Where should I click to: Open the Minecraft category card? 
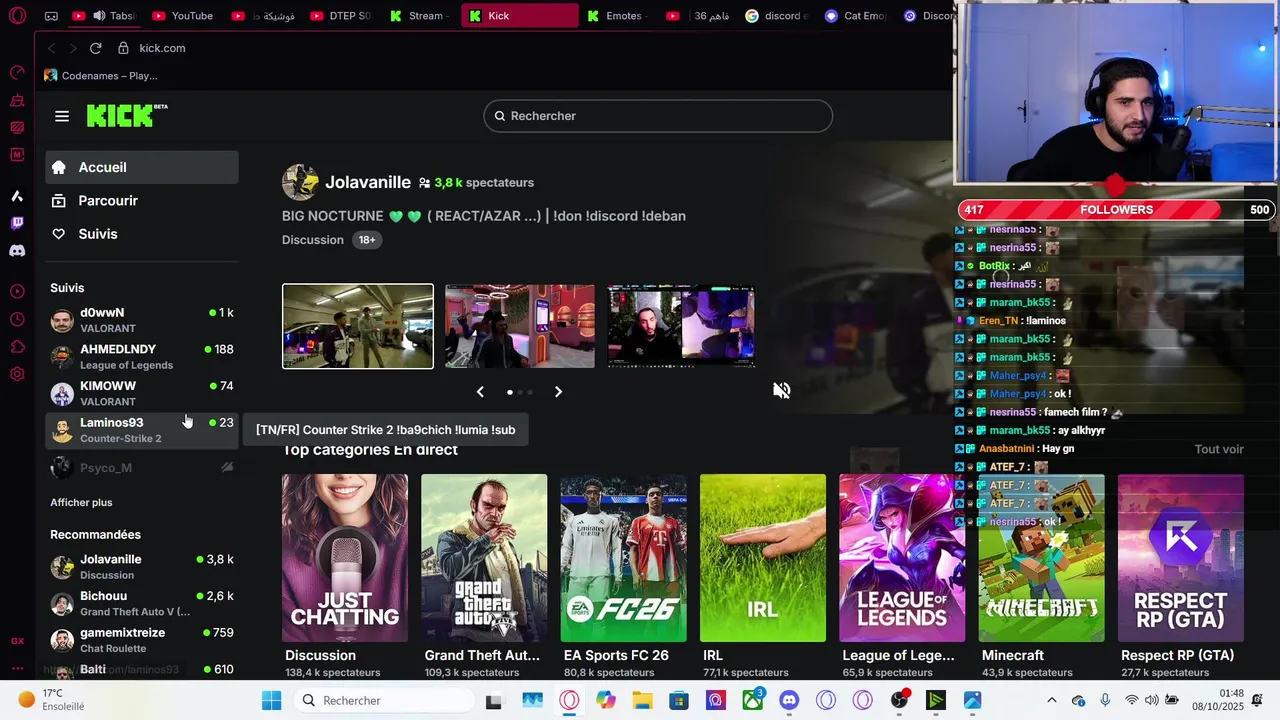click(x=1041, y=558)
